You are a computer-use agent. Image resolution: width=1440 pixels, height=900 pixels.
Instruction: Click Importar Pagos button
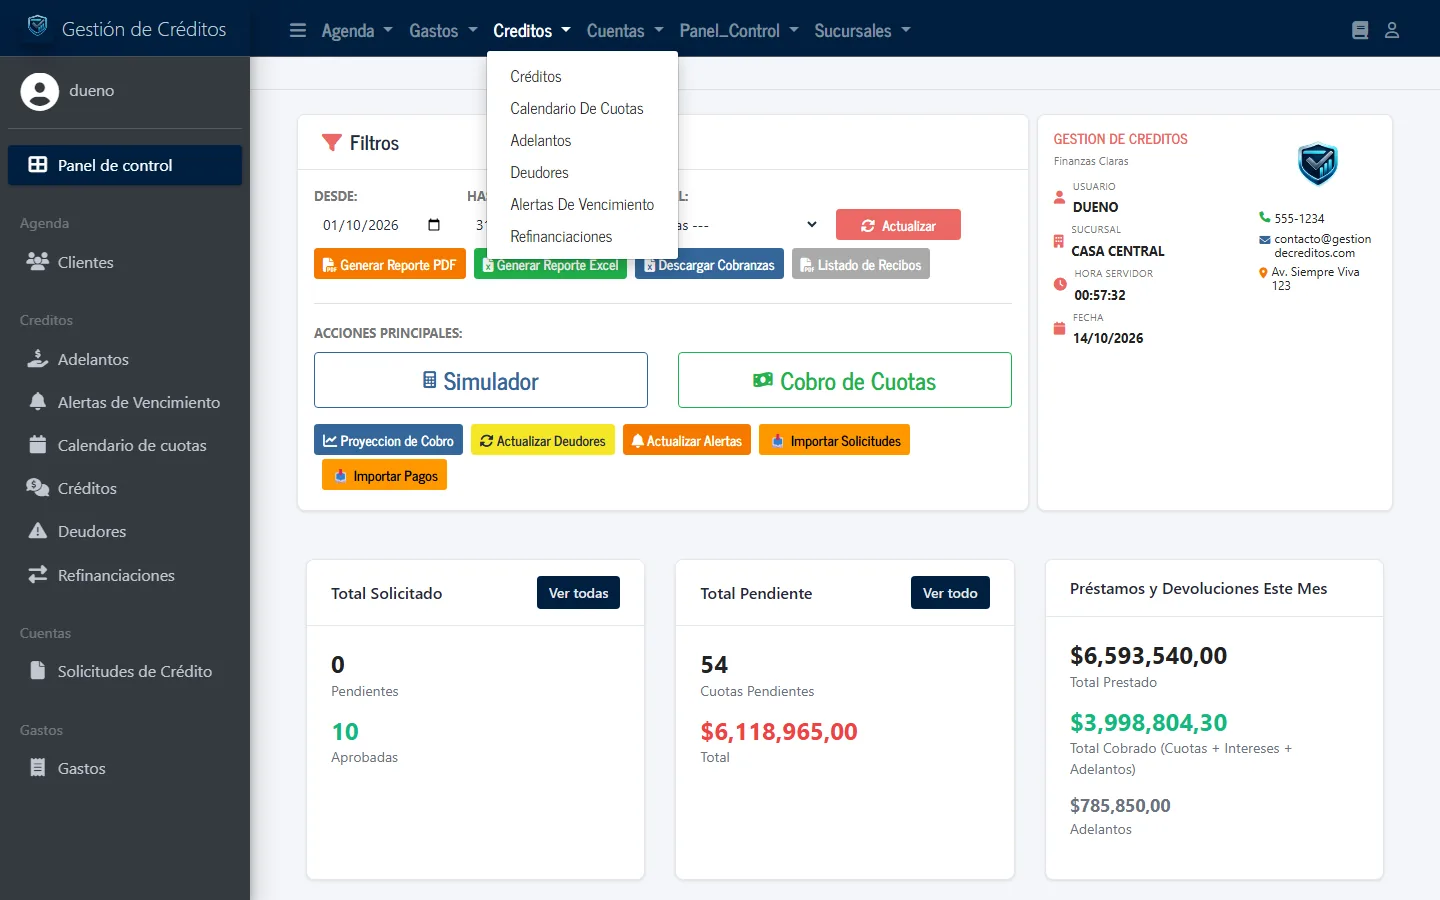coord(384,475)
